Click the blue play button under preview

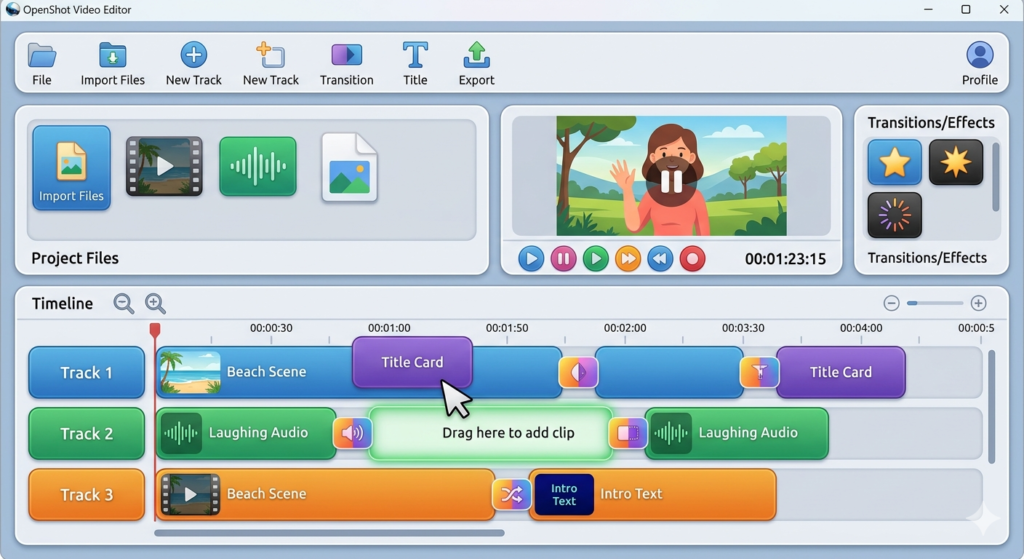531,259
